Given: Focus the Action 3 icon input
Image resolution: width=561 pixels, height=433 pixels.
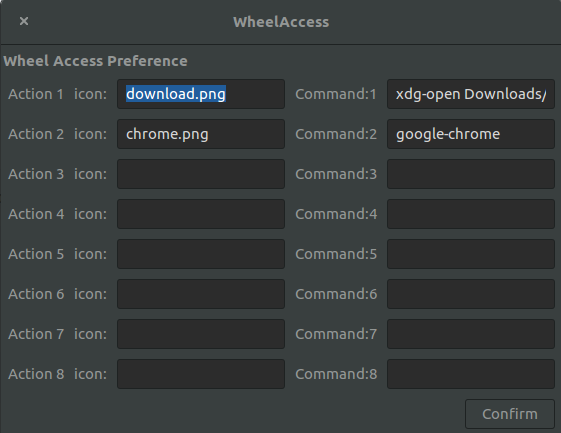Looking at the screenshot, I should coord(201,174).
